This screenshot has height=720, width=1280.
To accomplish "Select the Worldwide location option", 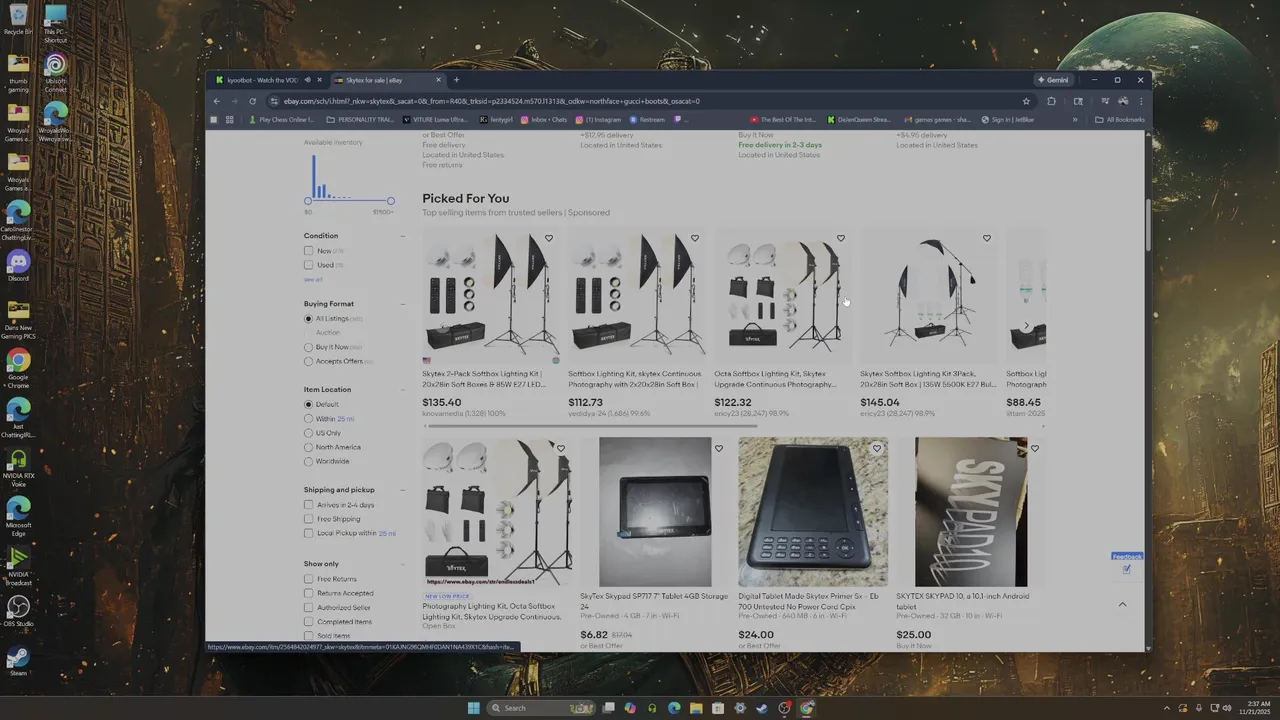I will pyautogui.click(x=309, y=461).
